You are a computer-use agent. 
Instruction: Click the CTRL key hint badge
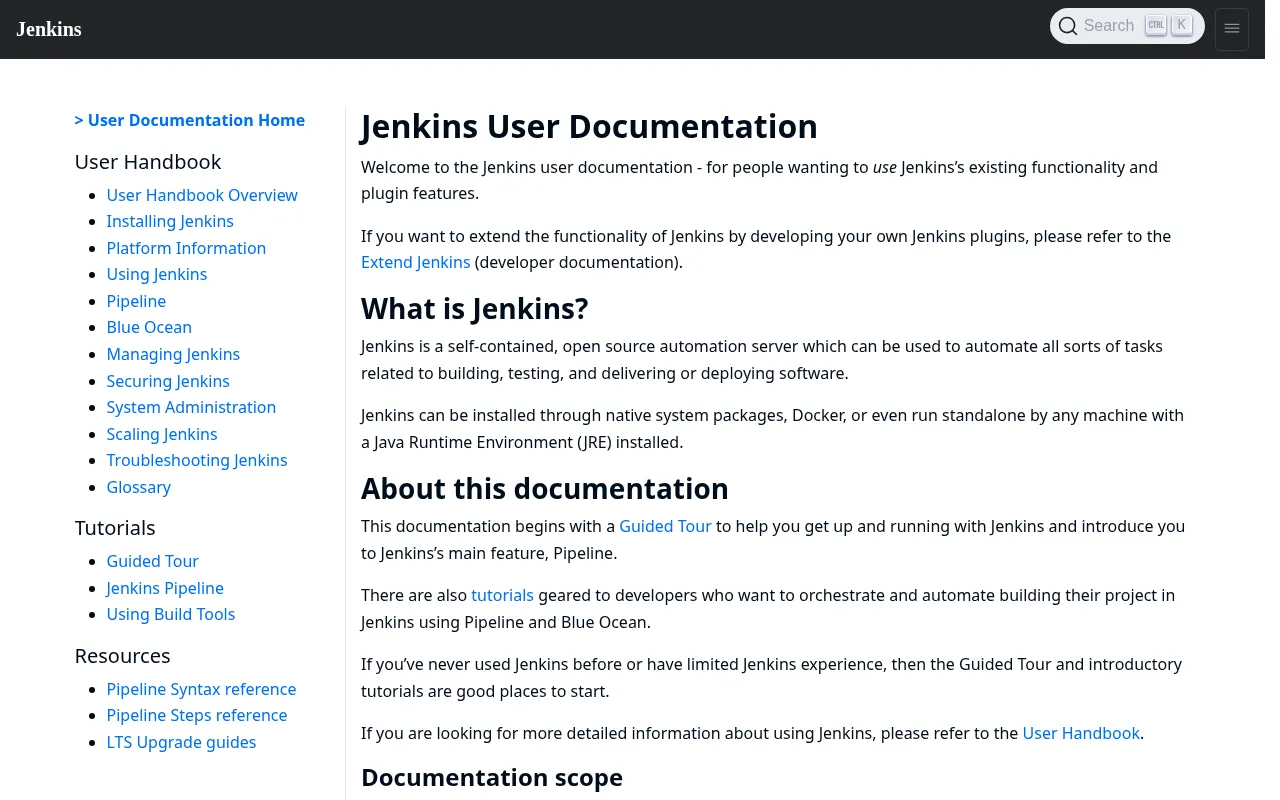[x=1156, y=25]
